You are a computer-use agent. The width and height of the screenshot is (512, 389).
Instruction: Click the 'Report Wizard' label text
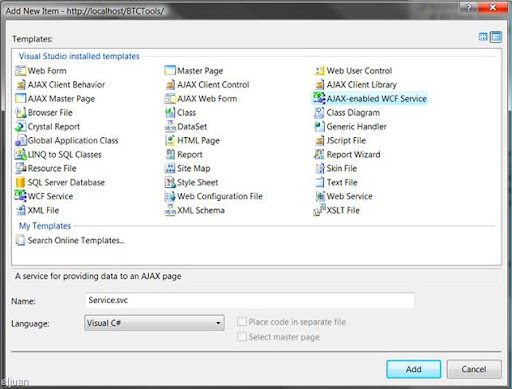(353, 154)
